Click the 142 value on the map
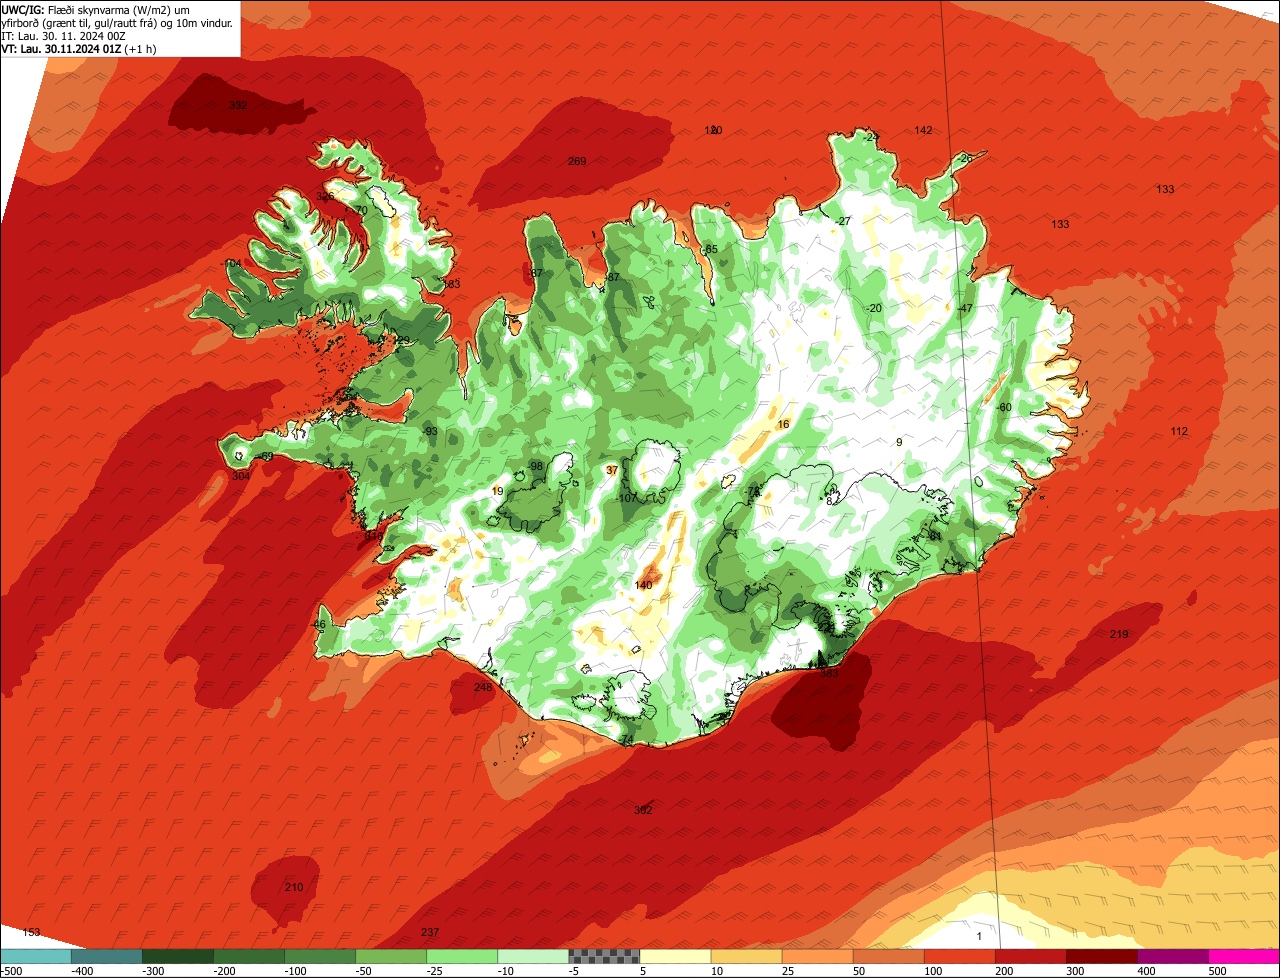The image size is (1280, 978). [923, 131]
